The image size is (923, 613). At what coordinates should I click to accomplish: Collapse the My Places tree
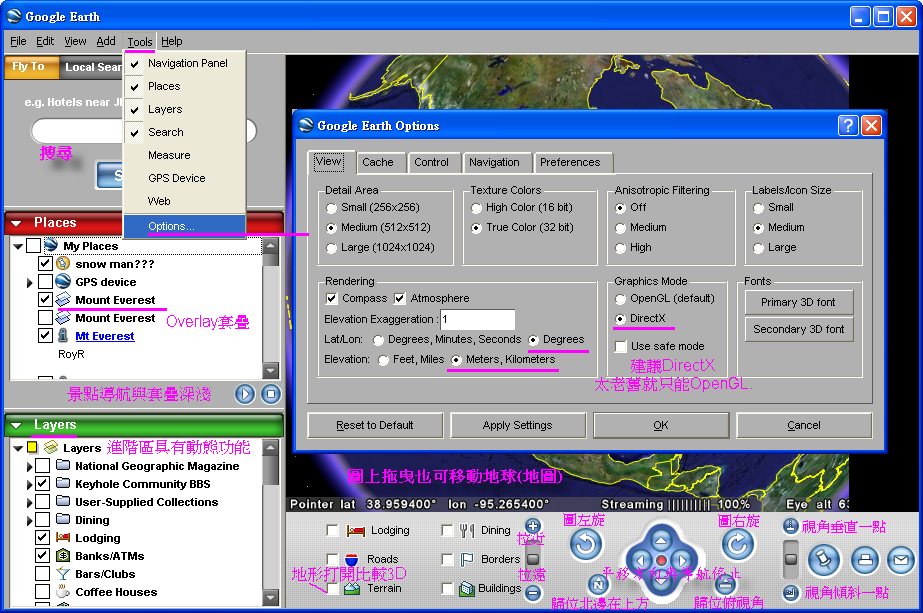[x=18, y=246]
